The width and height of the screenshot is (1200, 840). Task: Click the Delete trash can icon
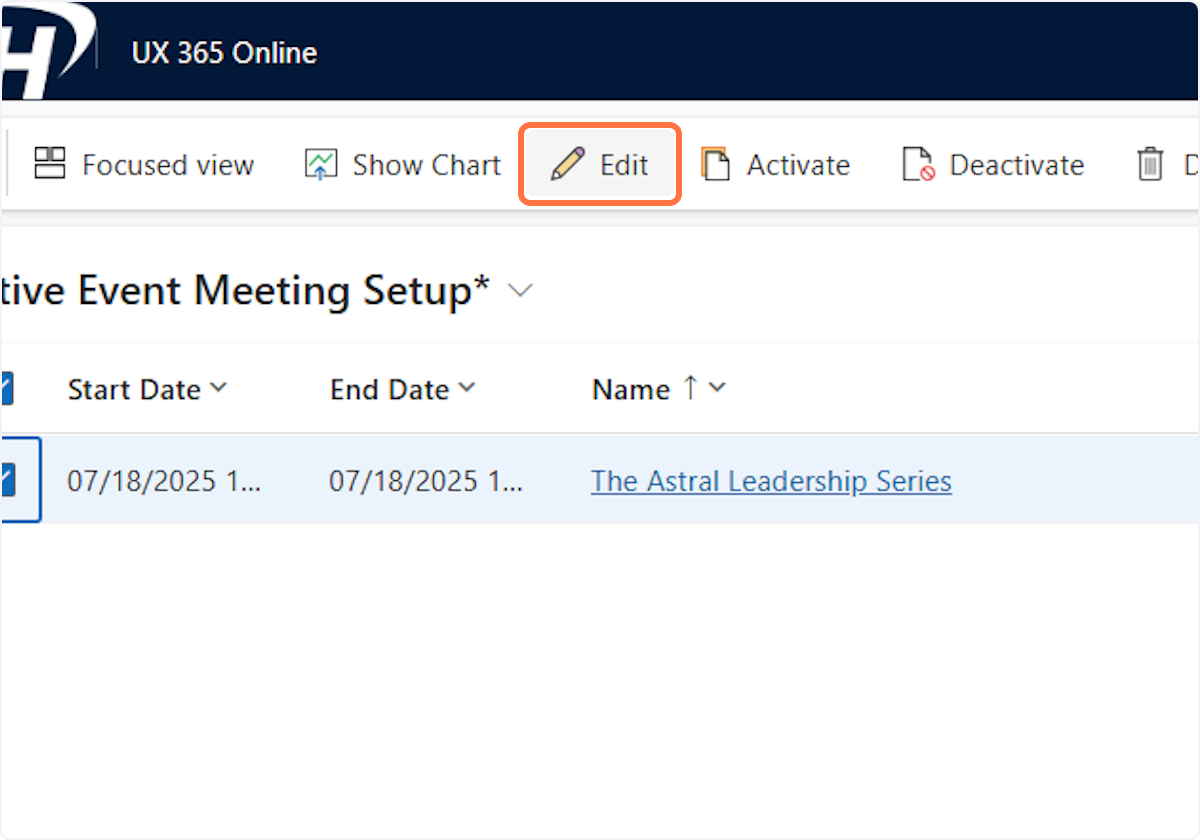1151,164
